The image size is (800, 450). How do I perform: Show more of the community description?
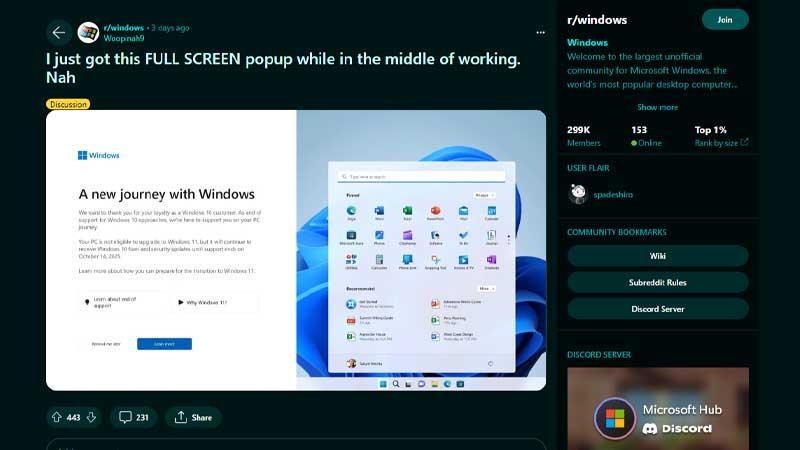657,107
